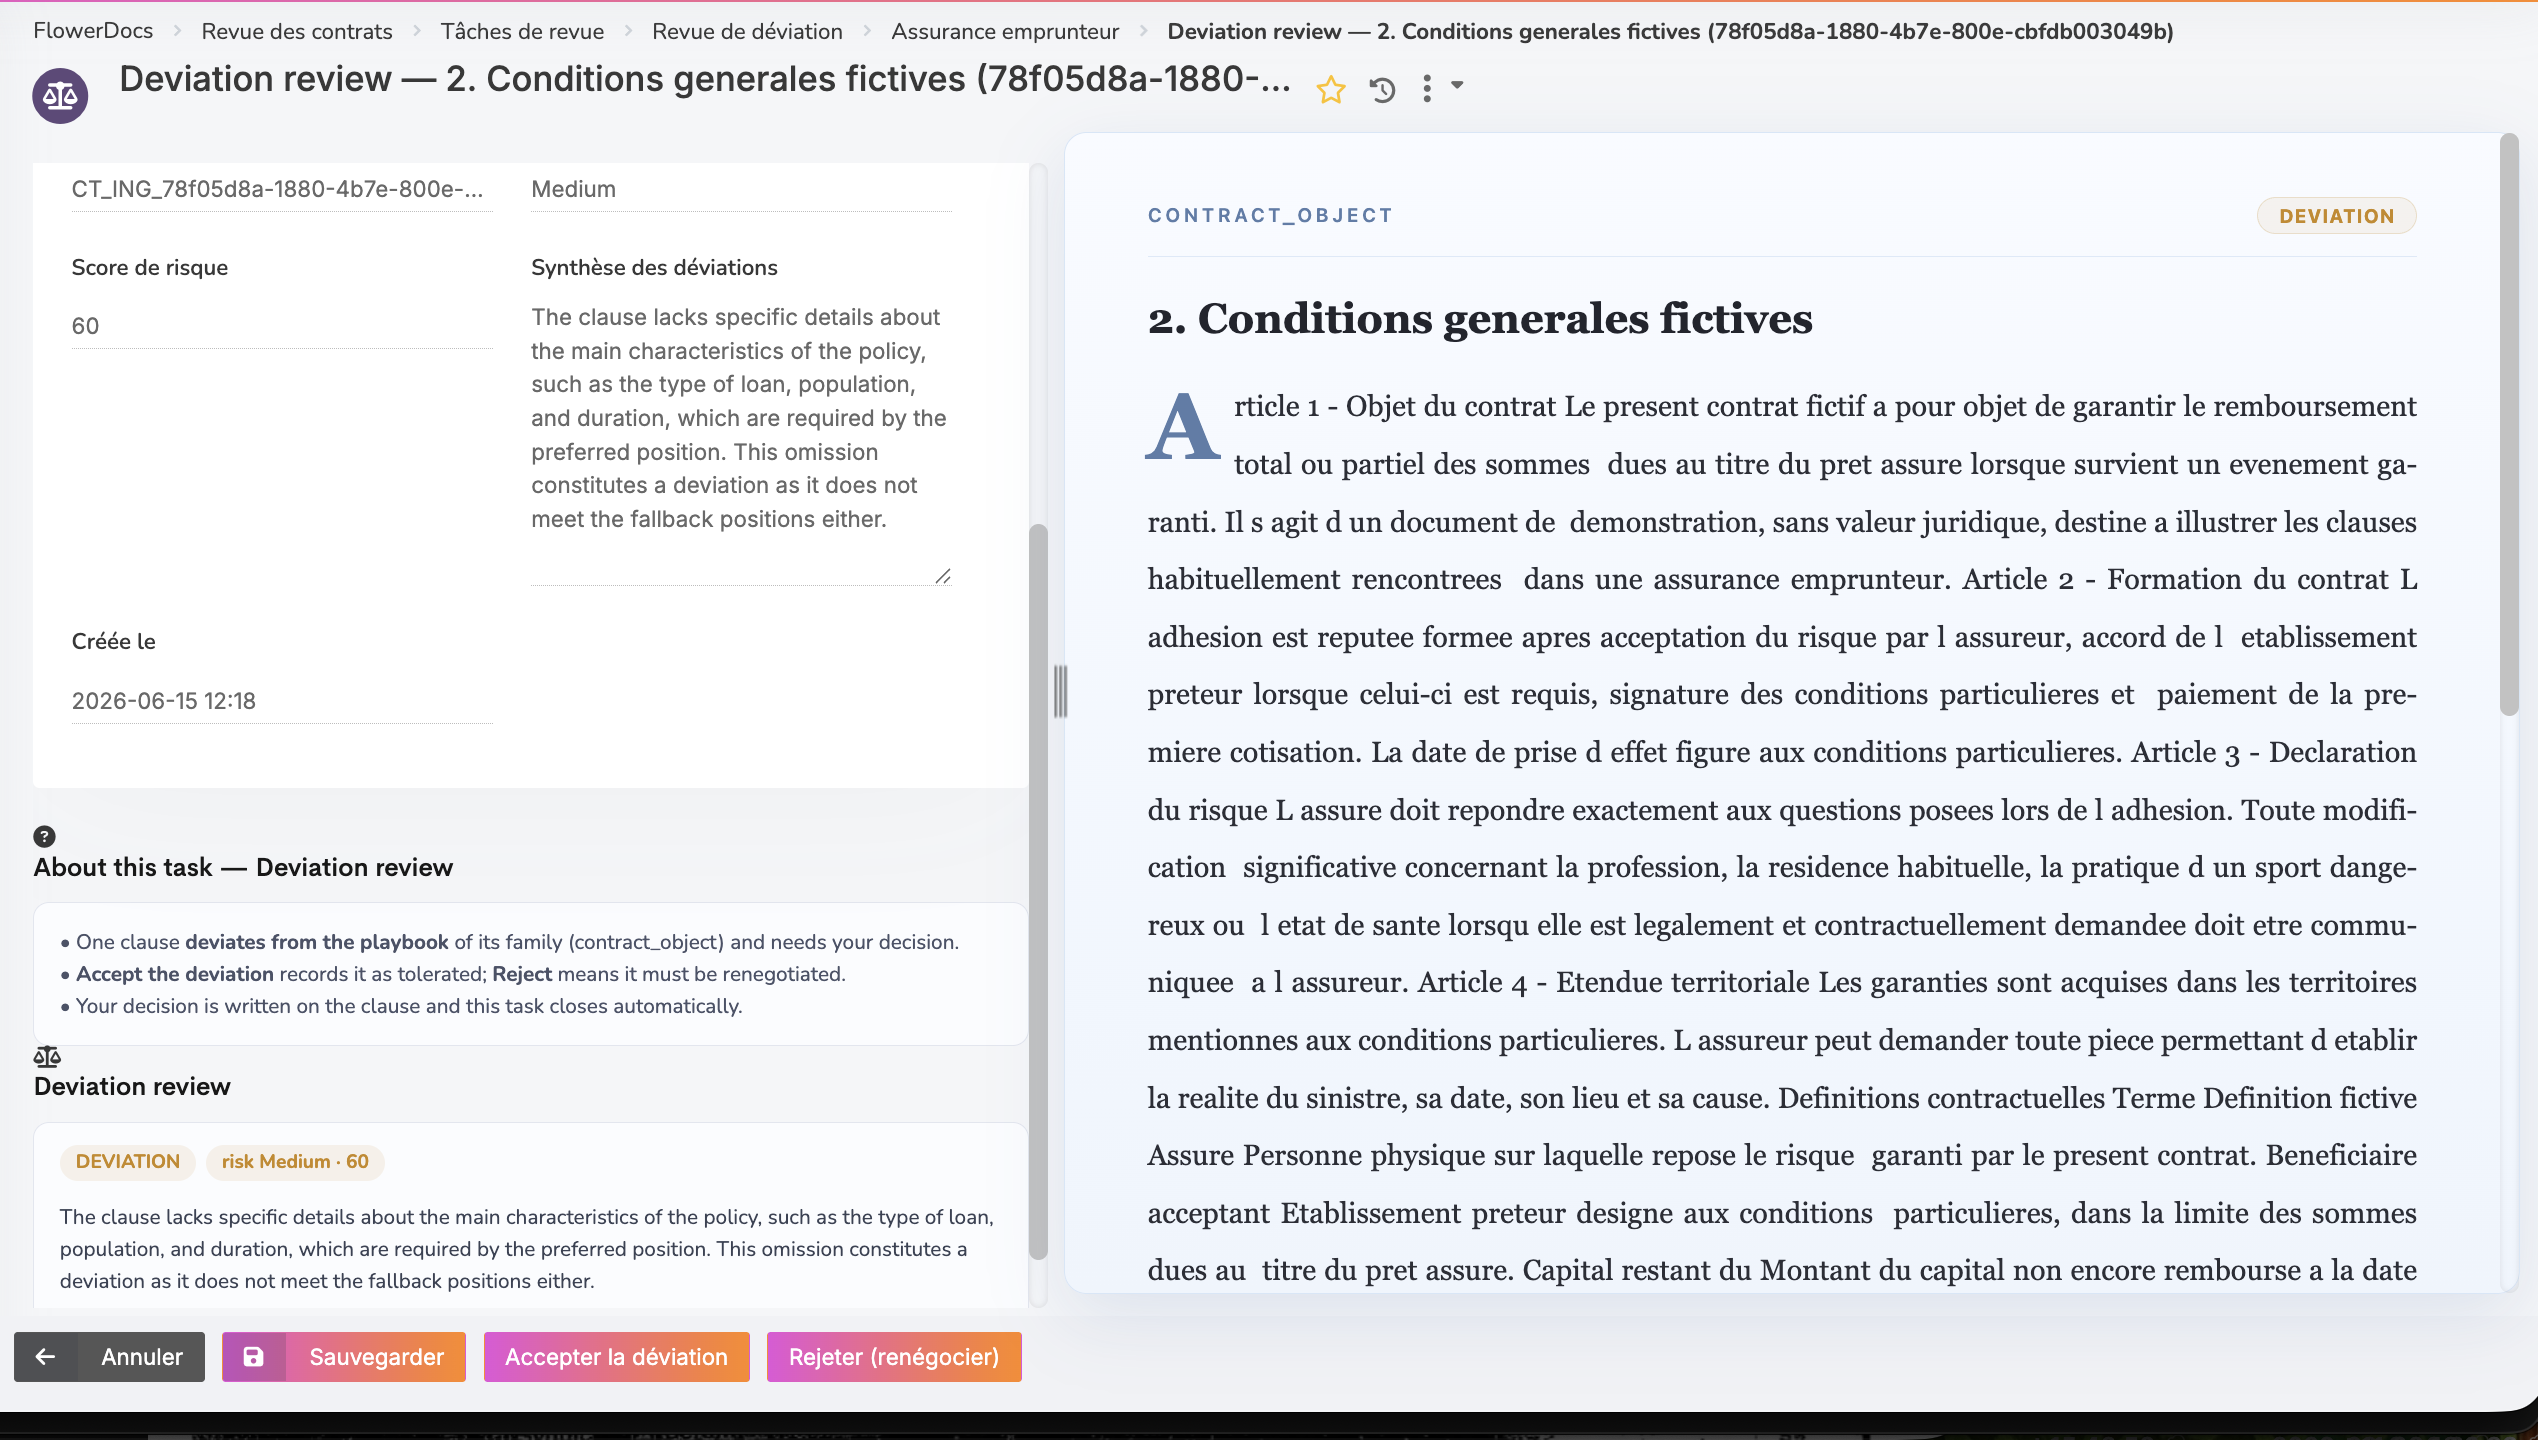2538x1440 pixels.
Task: Click the CT_ING contract reference field
Action: coord(282,189)
